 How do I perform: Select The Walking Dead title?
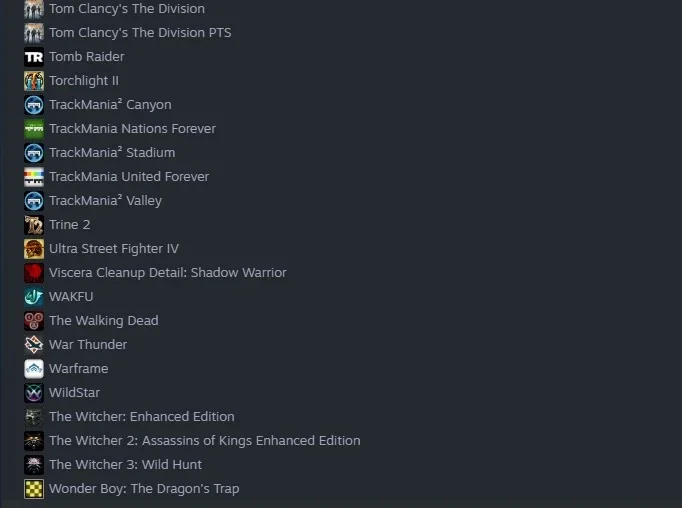coord(104,321)
